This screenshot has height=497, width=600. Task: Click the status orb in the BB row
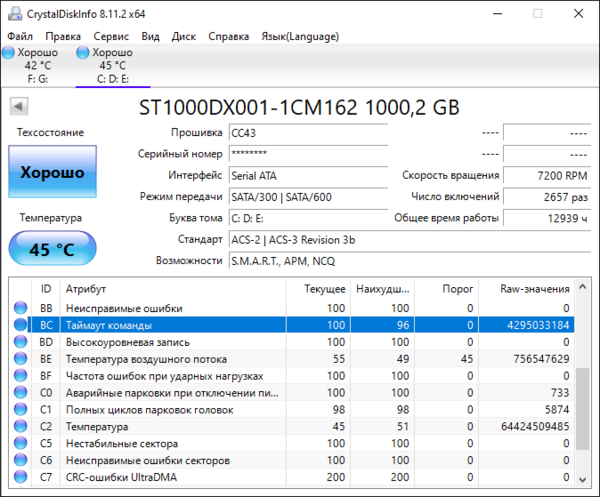point(20,308)
